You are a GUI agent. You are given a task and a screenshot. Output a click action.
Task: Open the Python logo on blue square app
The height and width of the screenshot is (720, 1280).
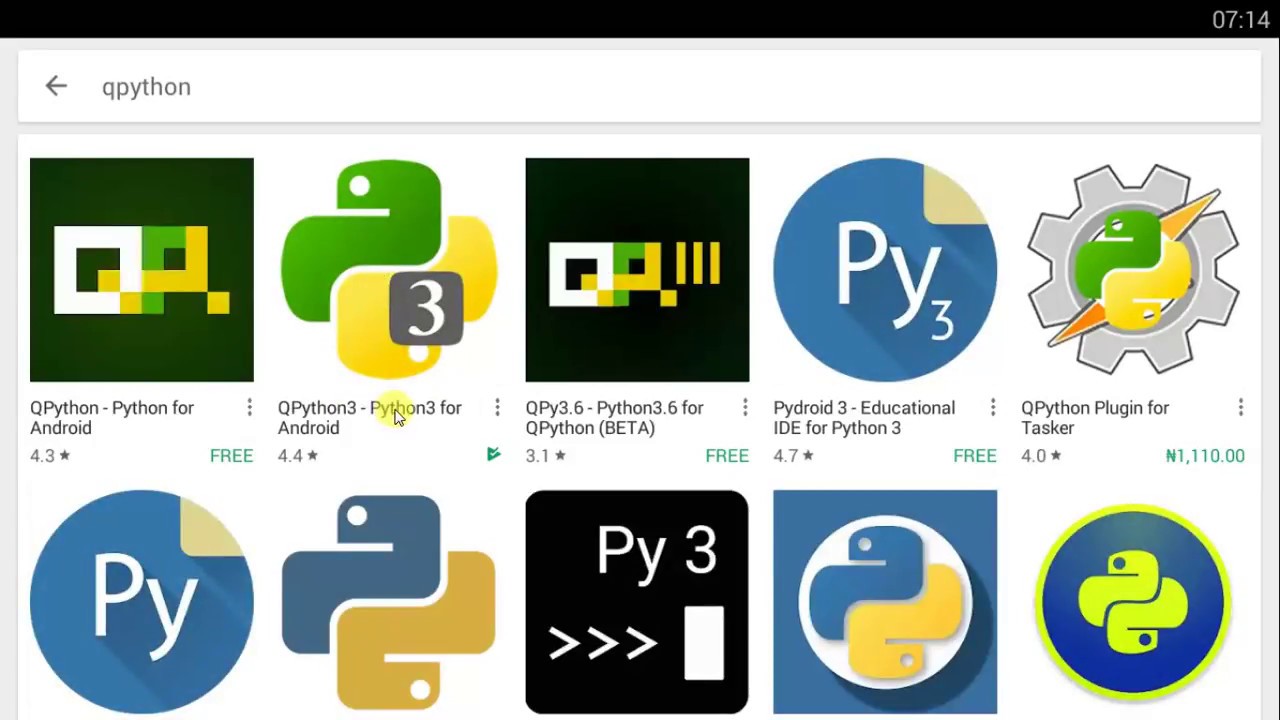885,602
